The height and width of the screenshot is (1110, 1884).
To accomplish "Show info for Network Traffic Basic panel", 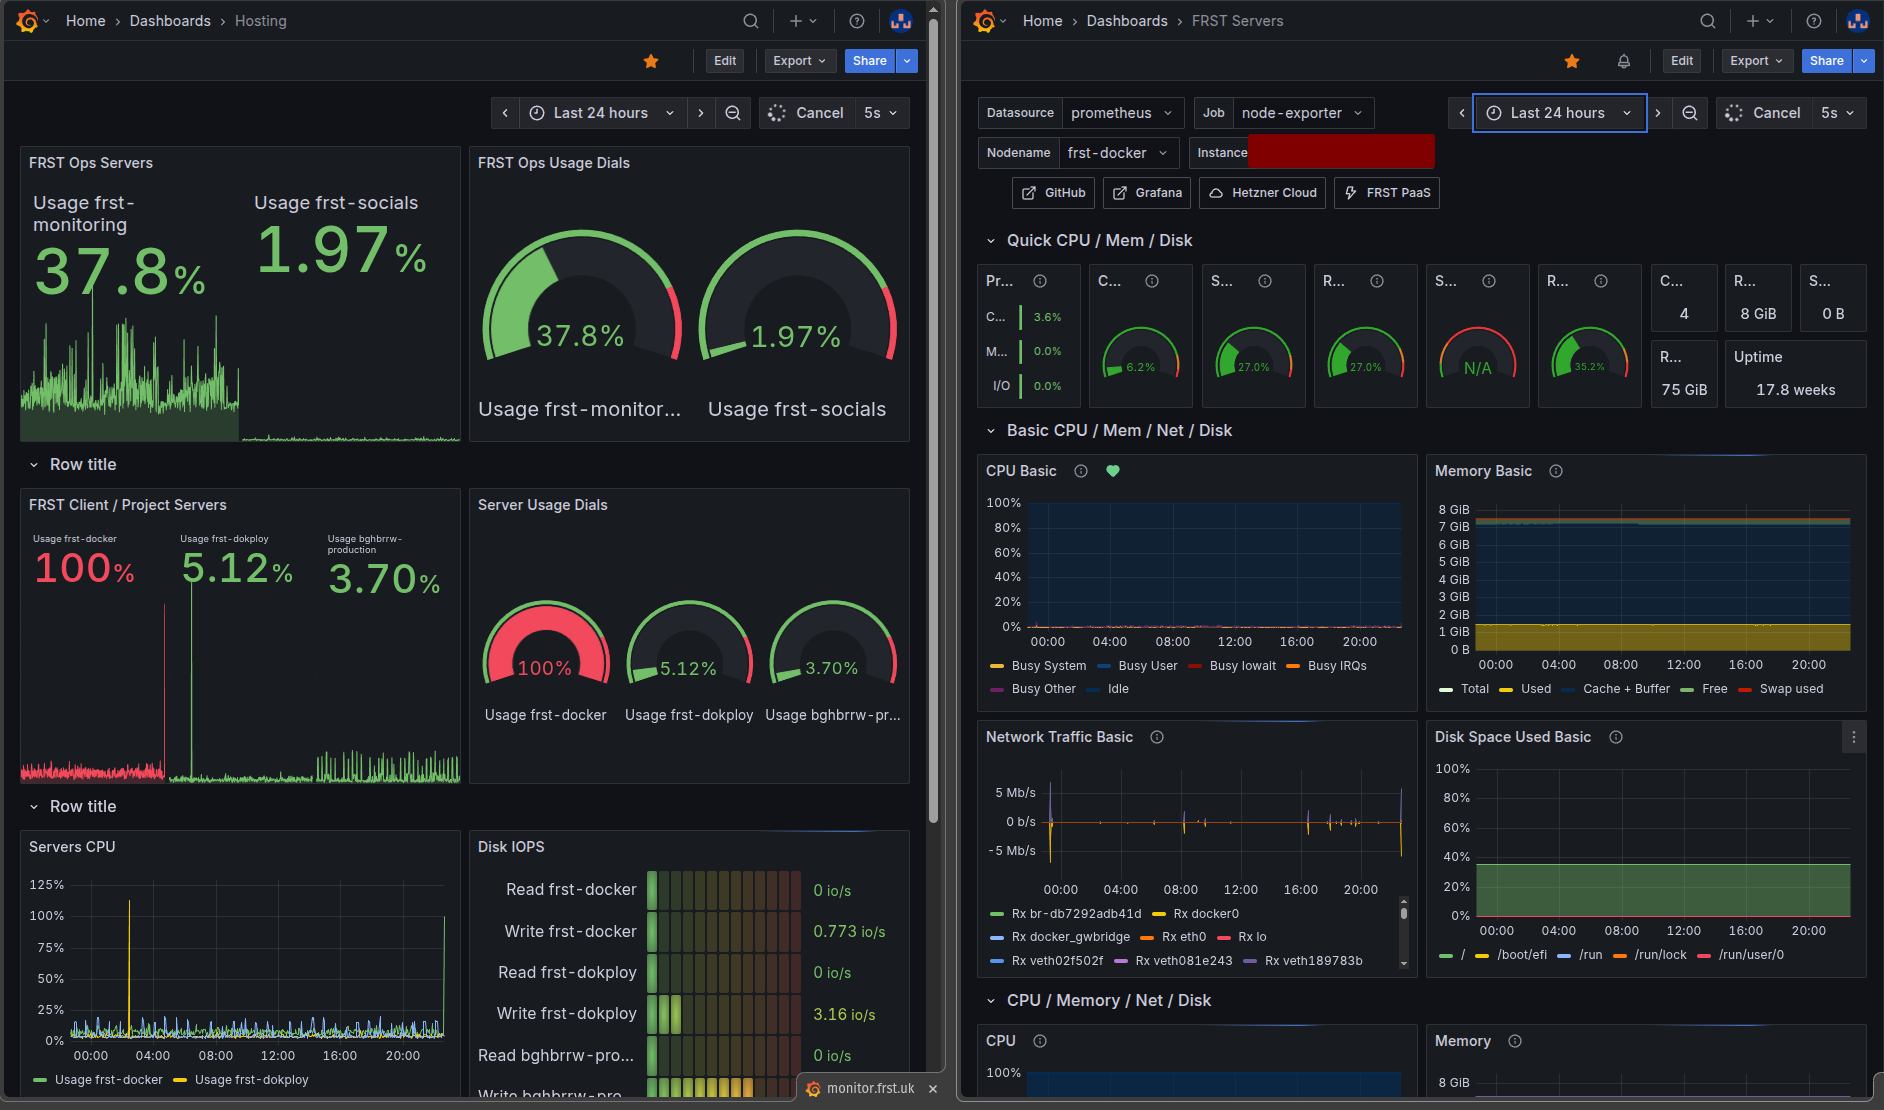I will click(1157, 737).
